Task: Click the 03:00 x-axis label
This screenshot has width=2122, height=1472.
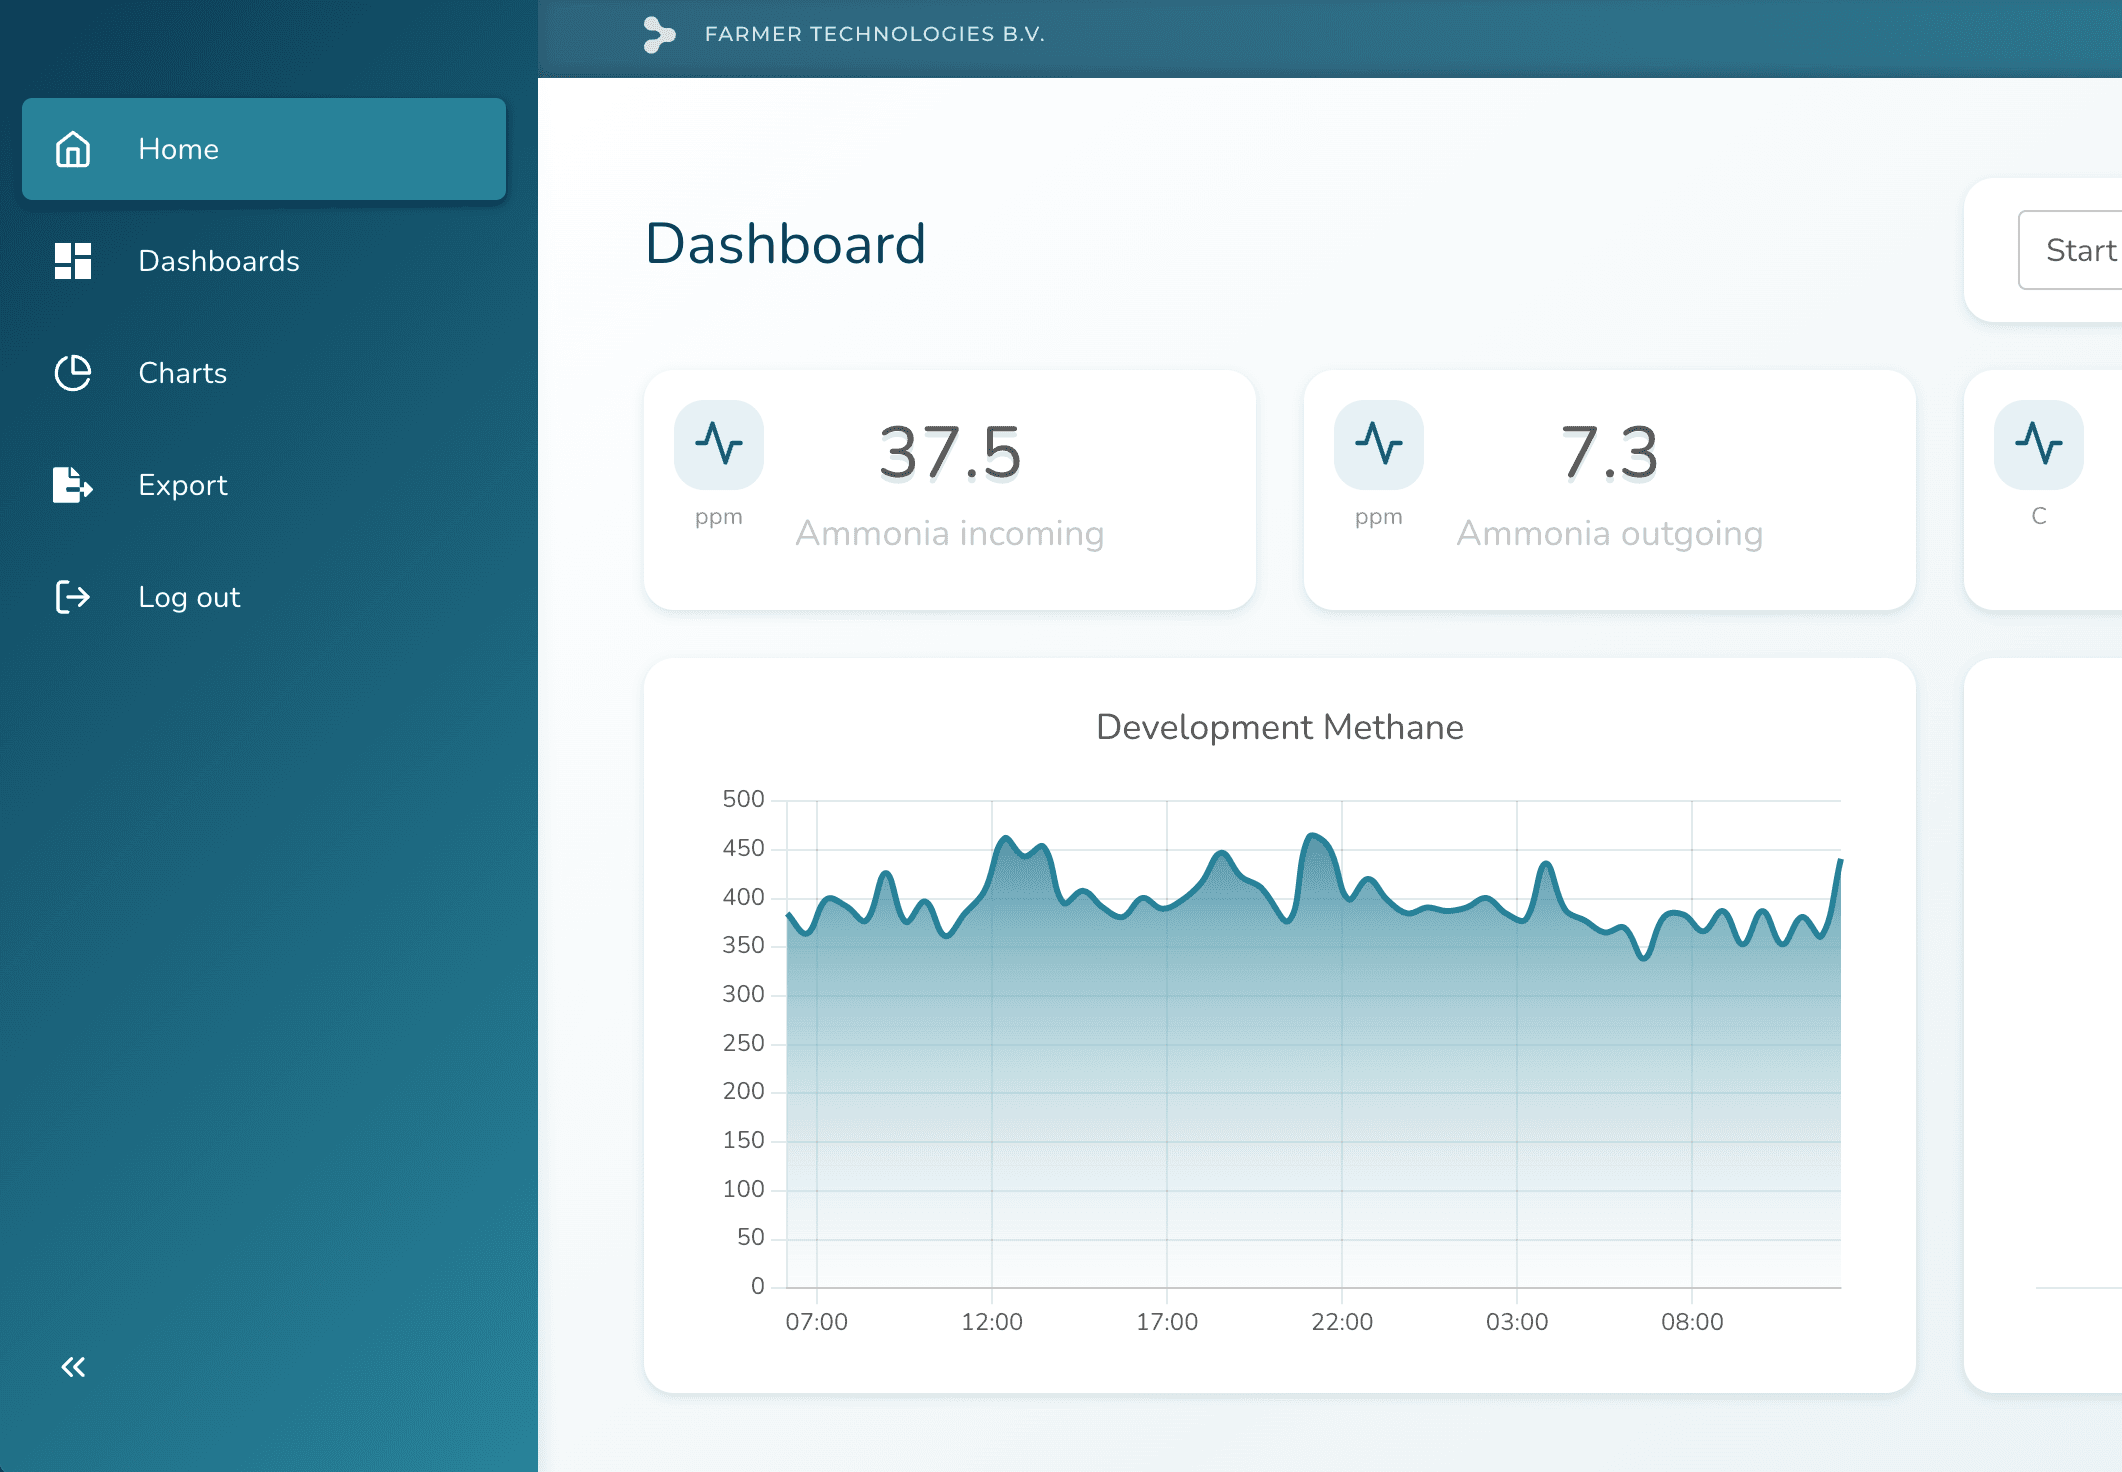Action: coord(1517,1322)
